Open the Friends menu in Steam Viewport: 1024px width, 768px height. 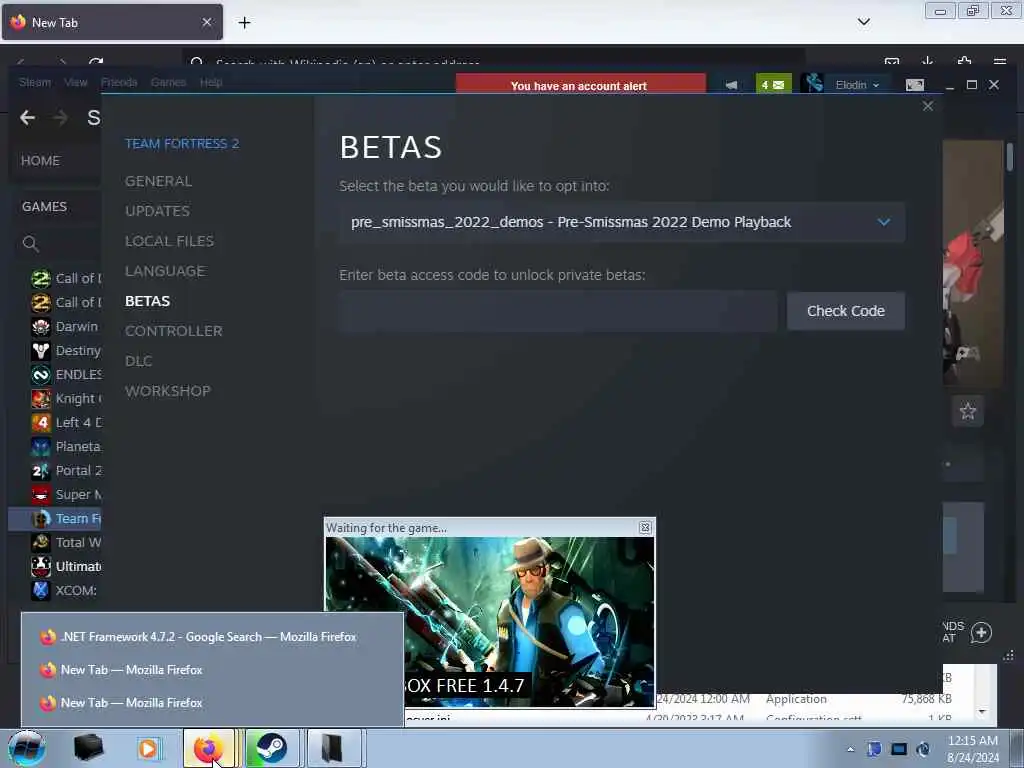point(119,82)
